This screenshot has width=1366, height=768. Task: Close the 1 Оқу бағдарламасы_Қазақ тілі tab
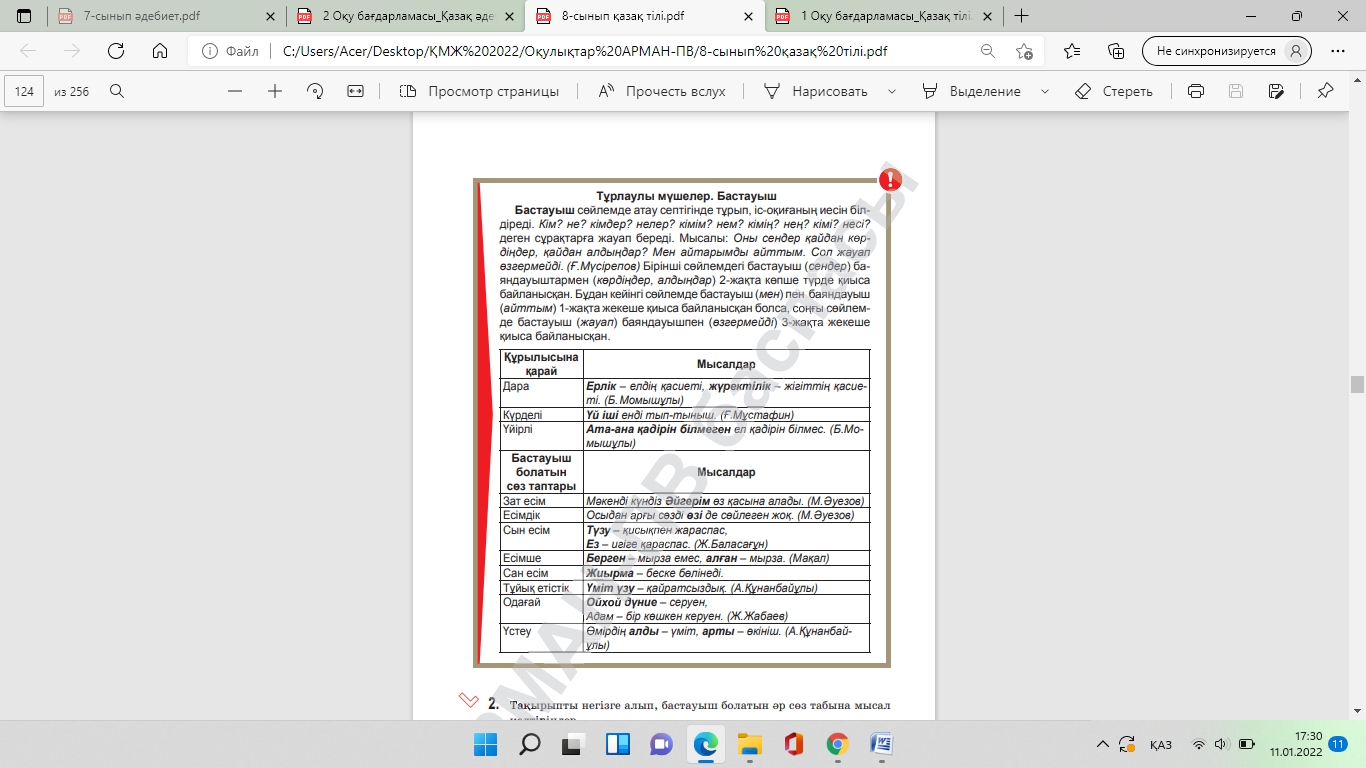click(x=988, y=16)
